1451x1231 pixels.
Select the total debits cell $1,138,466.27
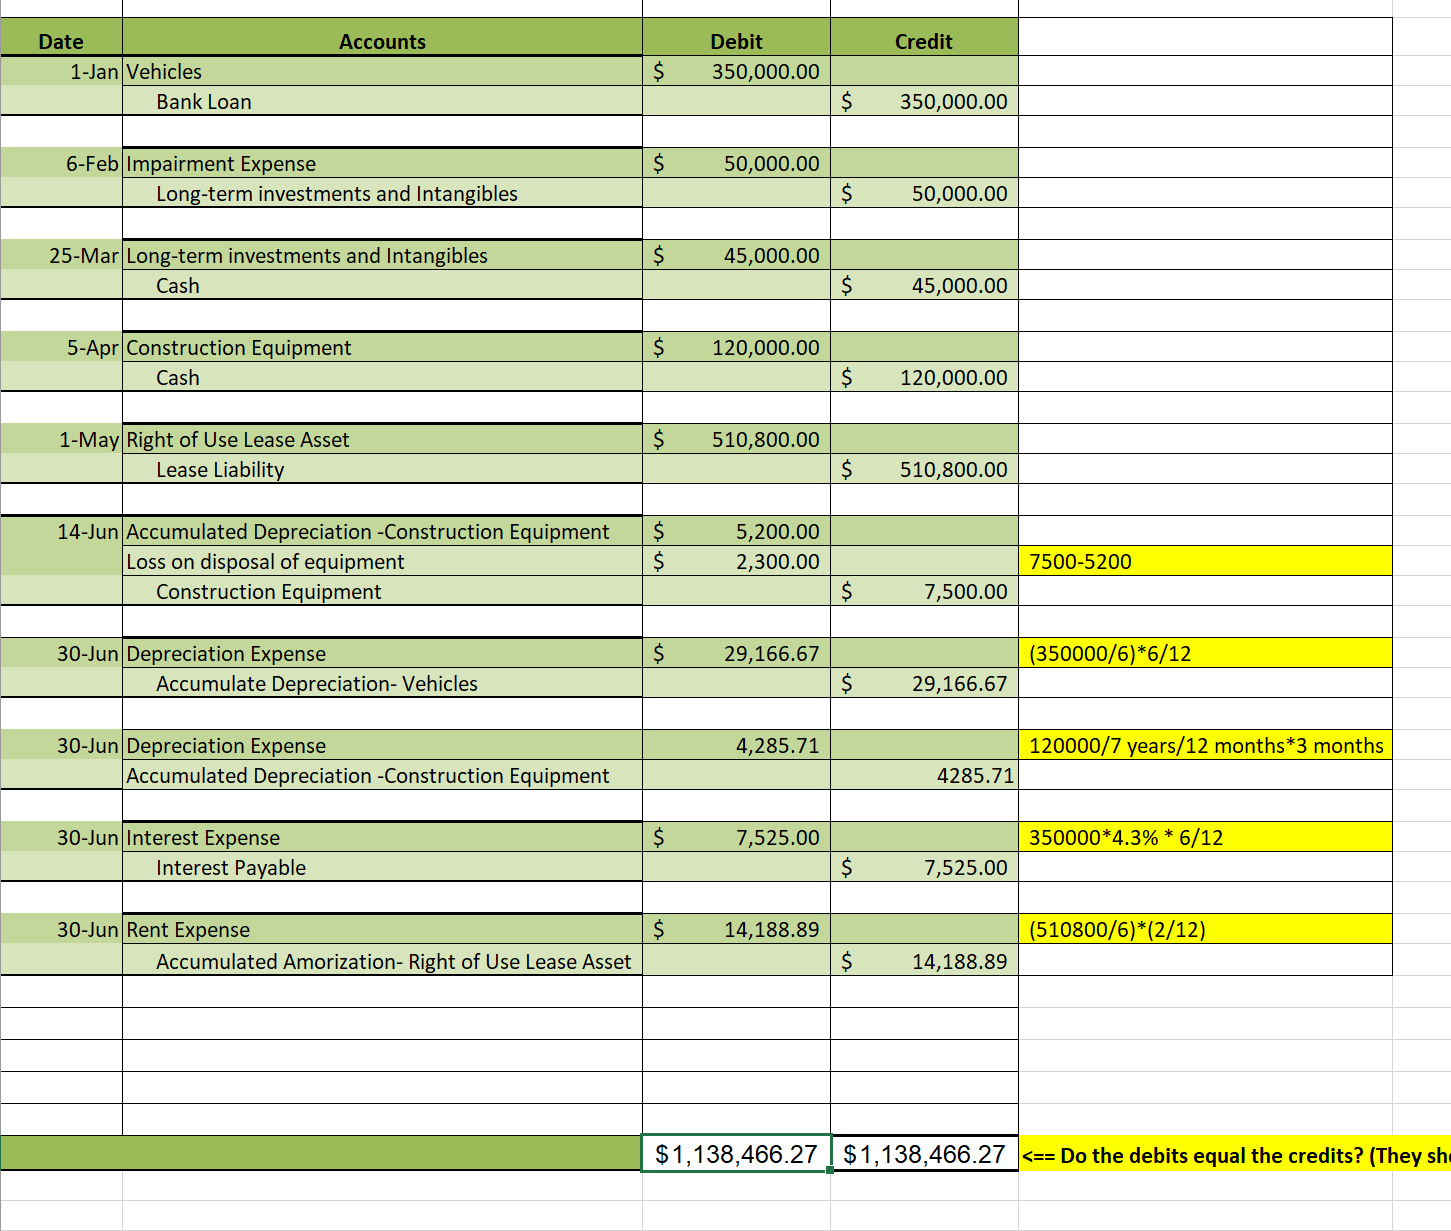click(x=736, y=1154)
